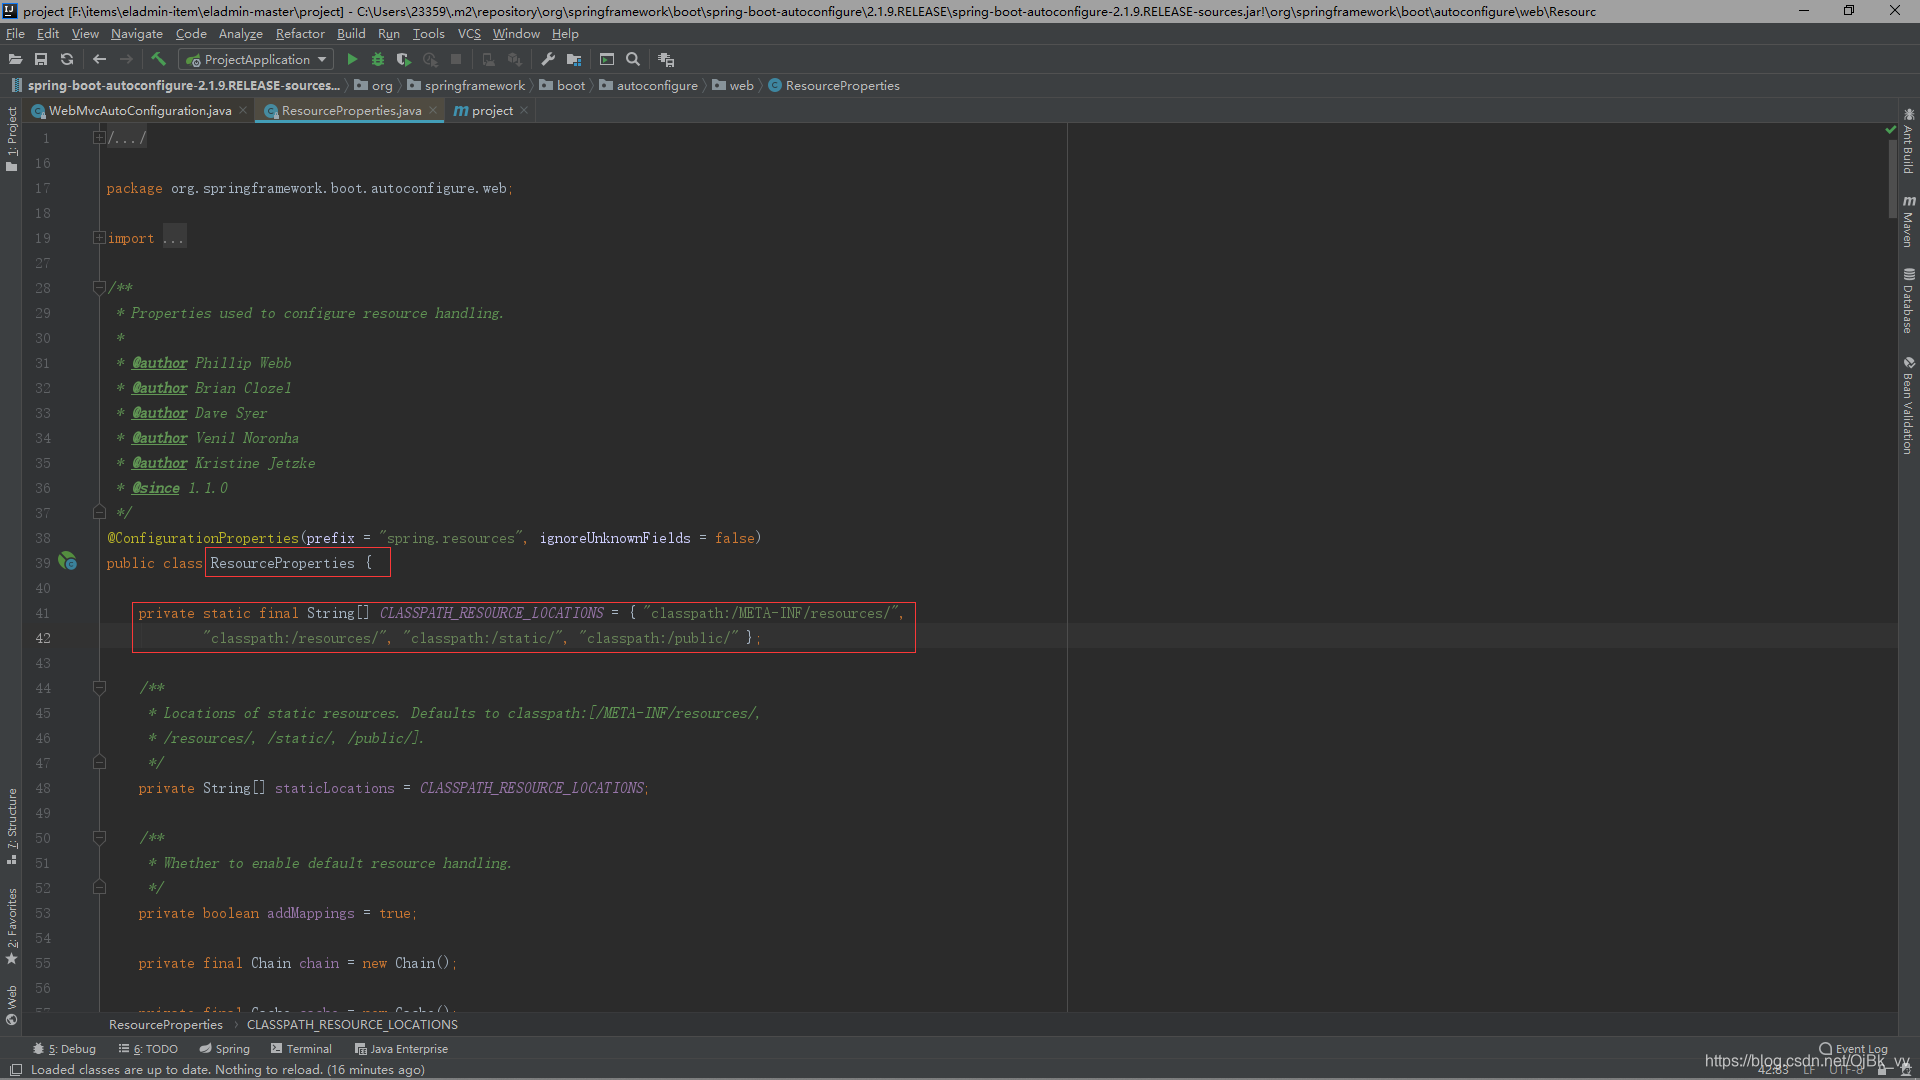Screen dimensions: 1920x1080
Task: Collapse the class Javadoc comment at line 28
Action: point(99,288)
